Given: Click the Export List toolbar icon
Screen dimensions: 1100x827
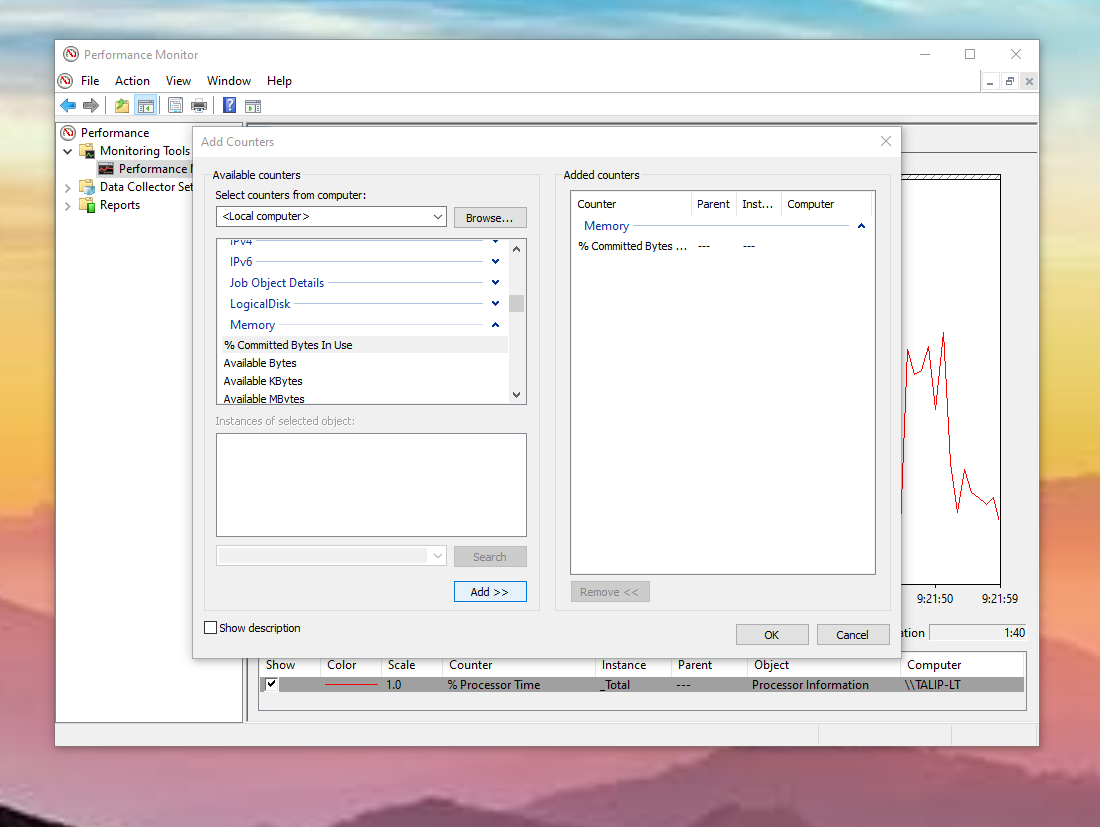Looking at the screenshot, I should click(x=175, y=106).
